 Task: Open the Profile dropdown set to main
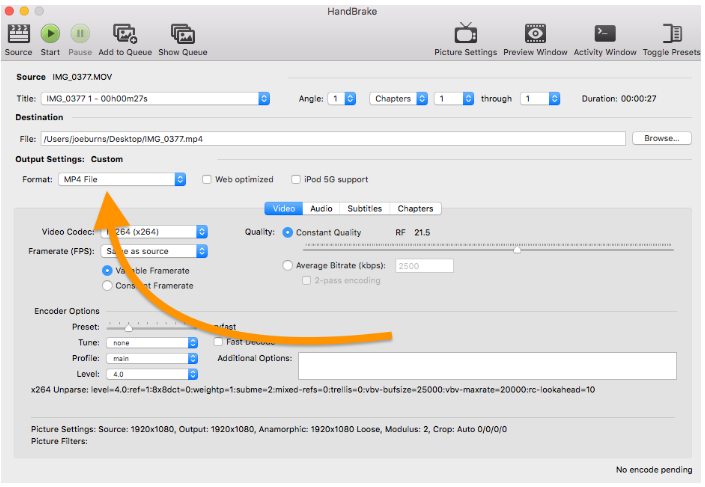152,358
